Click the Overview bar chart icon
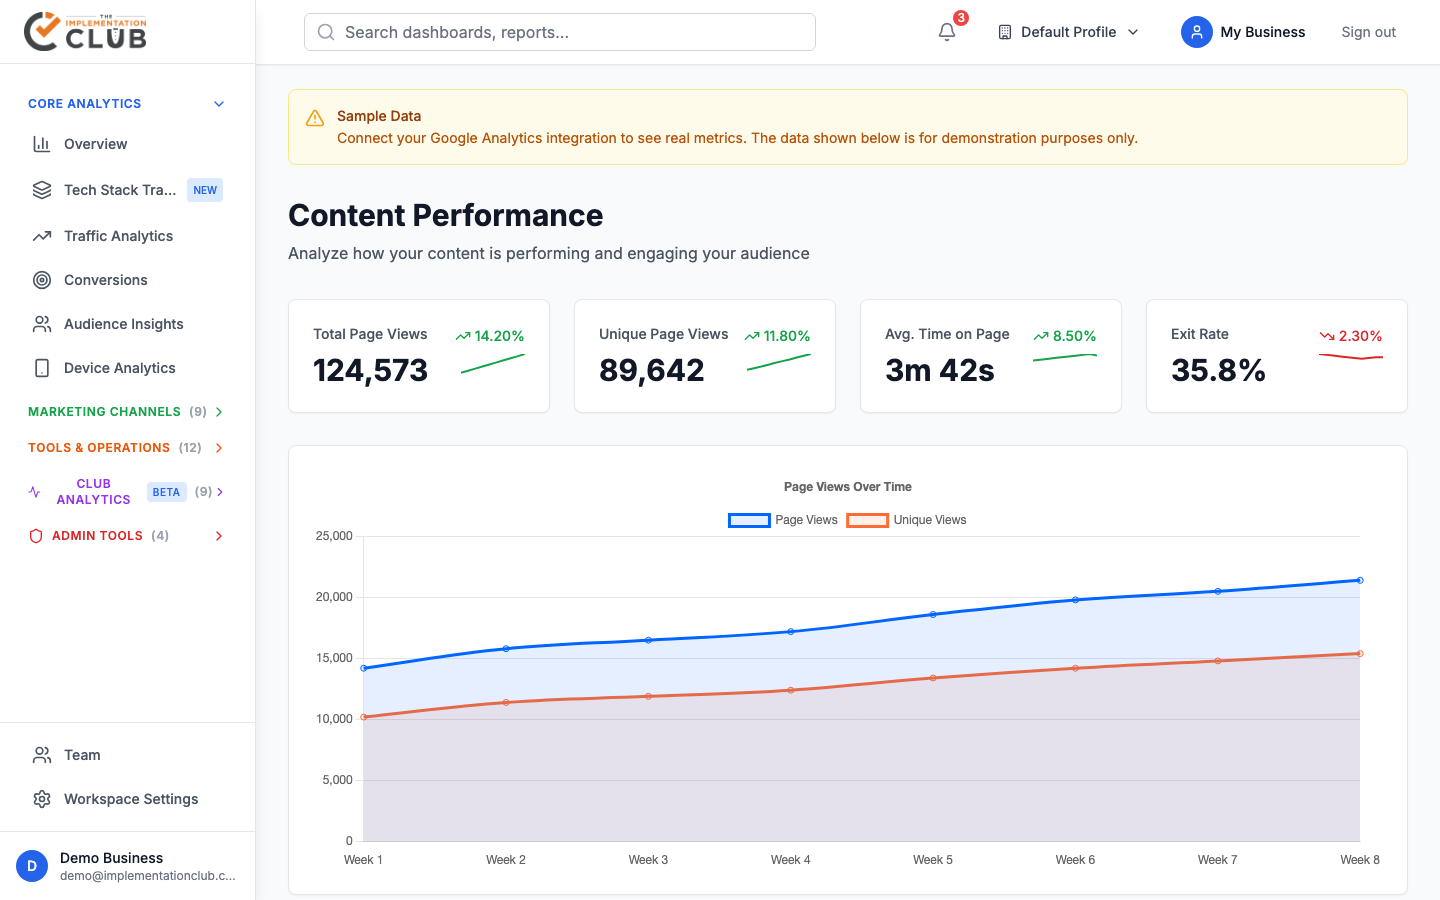 click(x=42, y=144)
